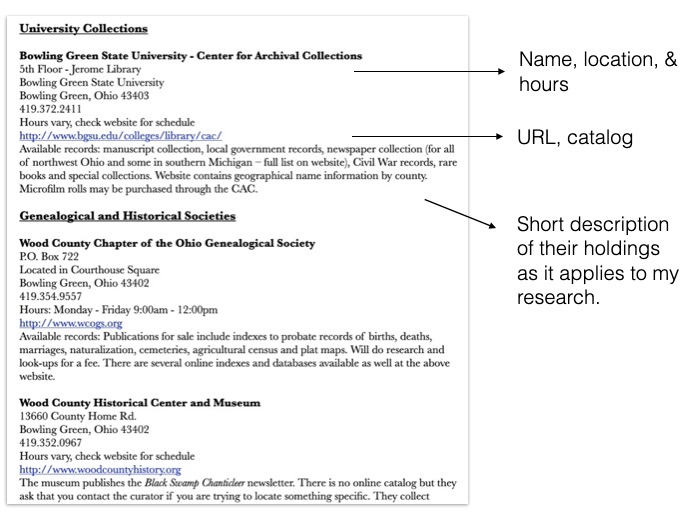
Task: Select the "Short description of their holdings" annotation
Action: (596, 260)
